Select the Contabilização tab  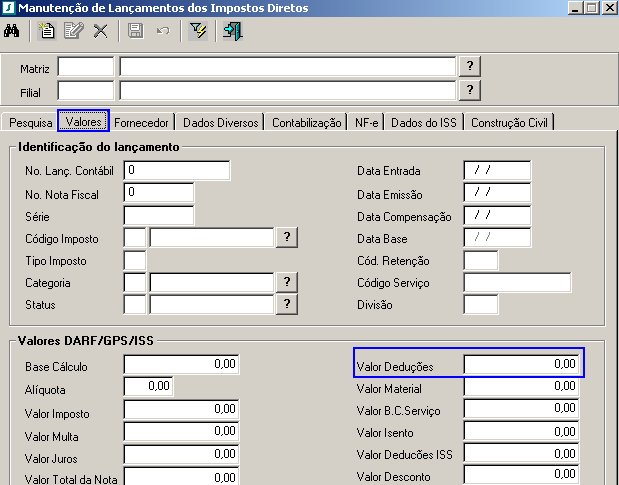click(306, 123)
